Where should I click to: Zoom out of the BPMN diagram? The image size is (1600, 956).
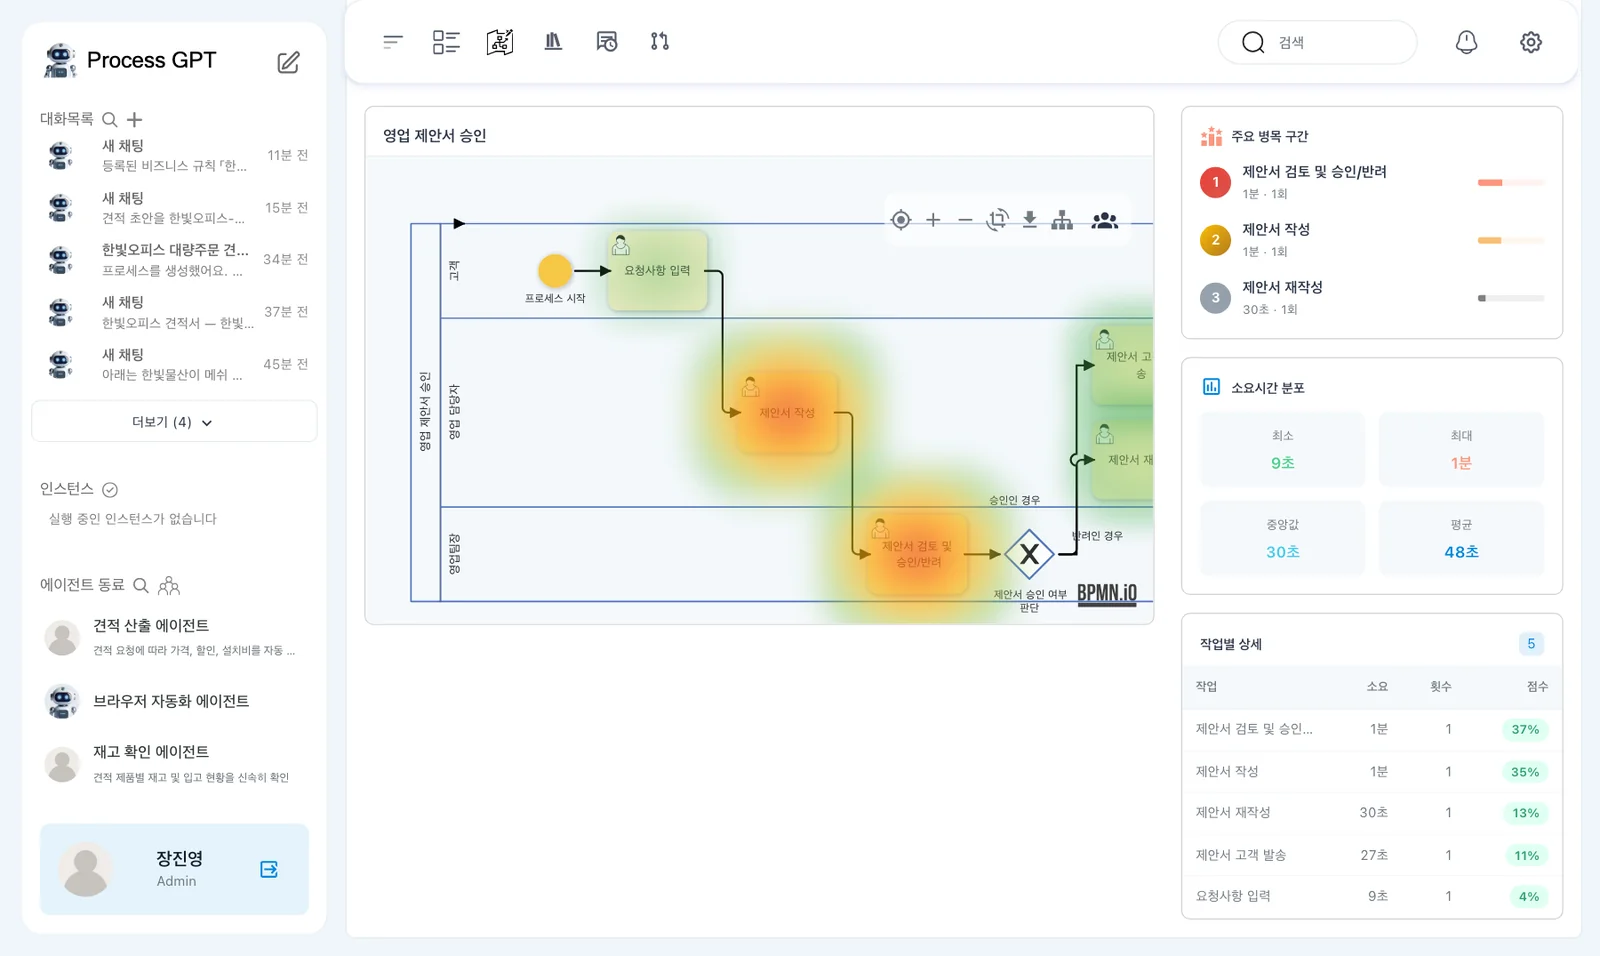965,220
